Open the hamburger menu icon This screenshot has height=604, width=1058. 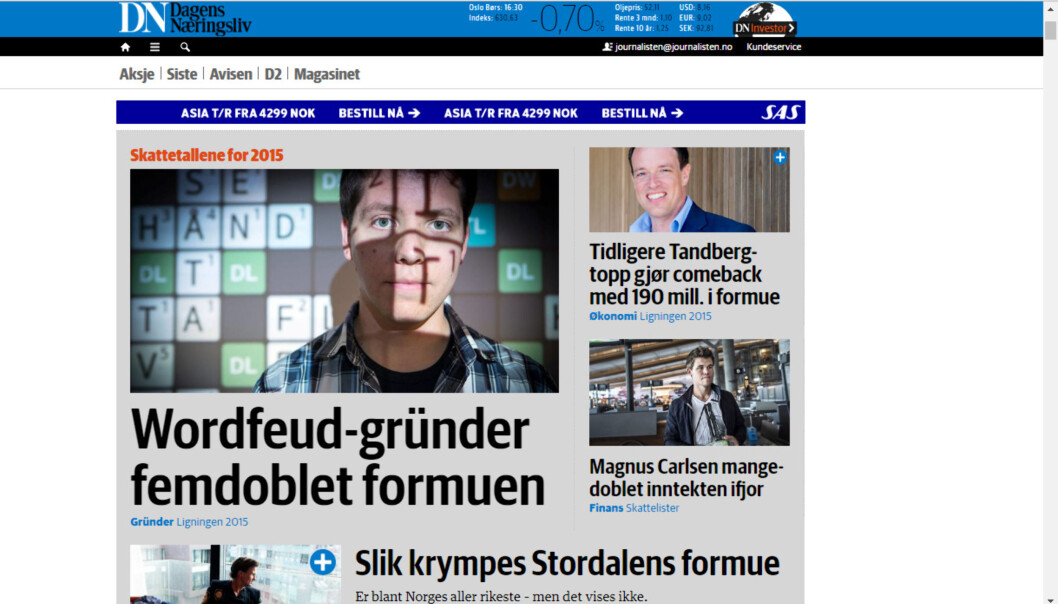(x=155, y=47)
